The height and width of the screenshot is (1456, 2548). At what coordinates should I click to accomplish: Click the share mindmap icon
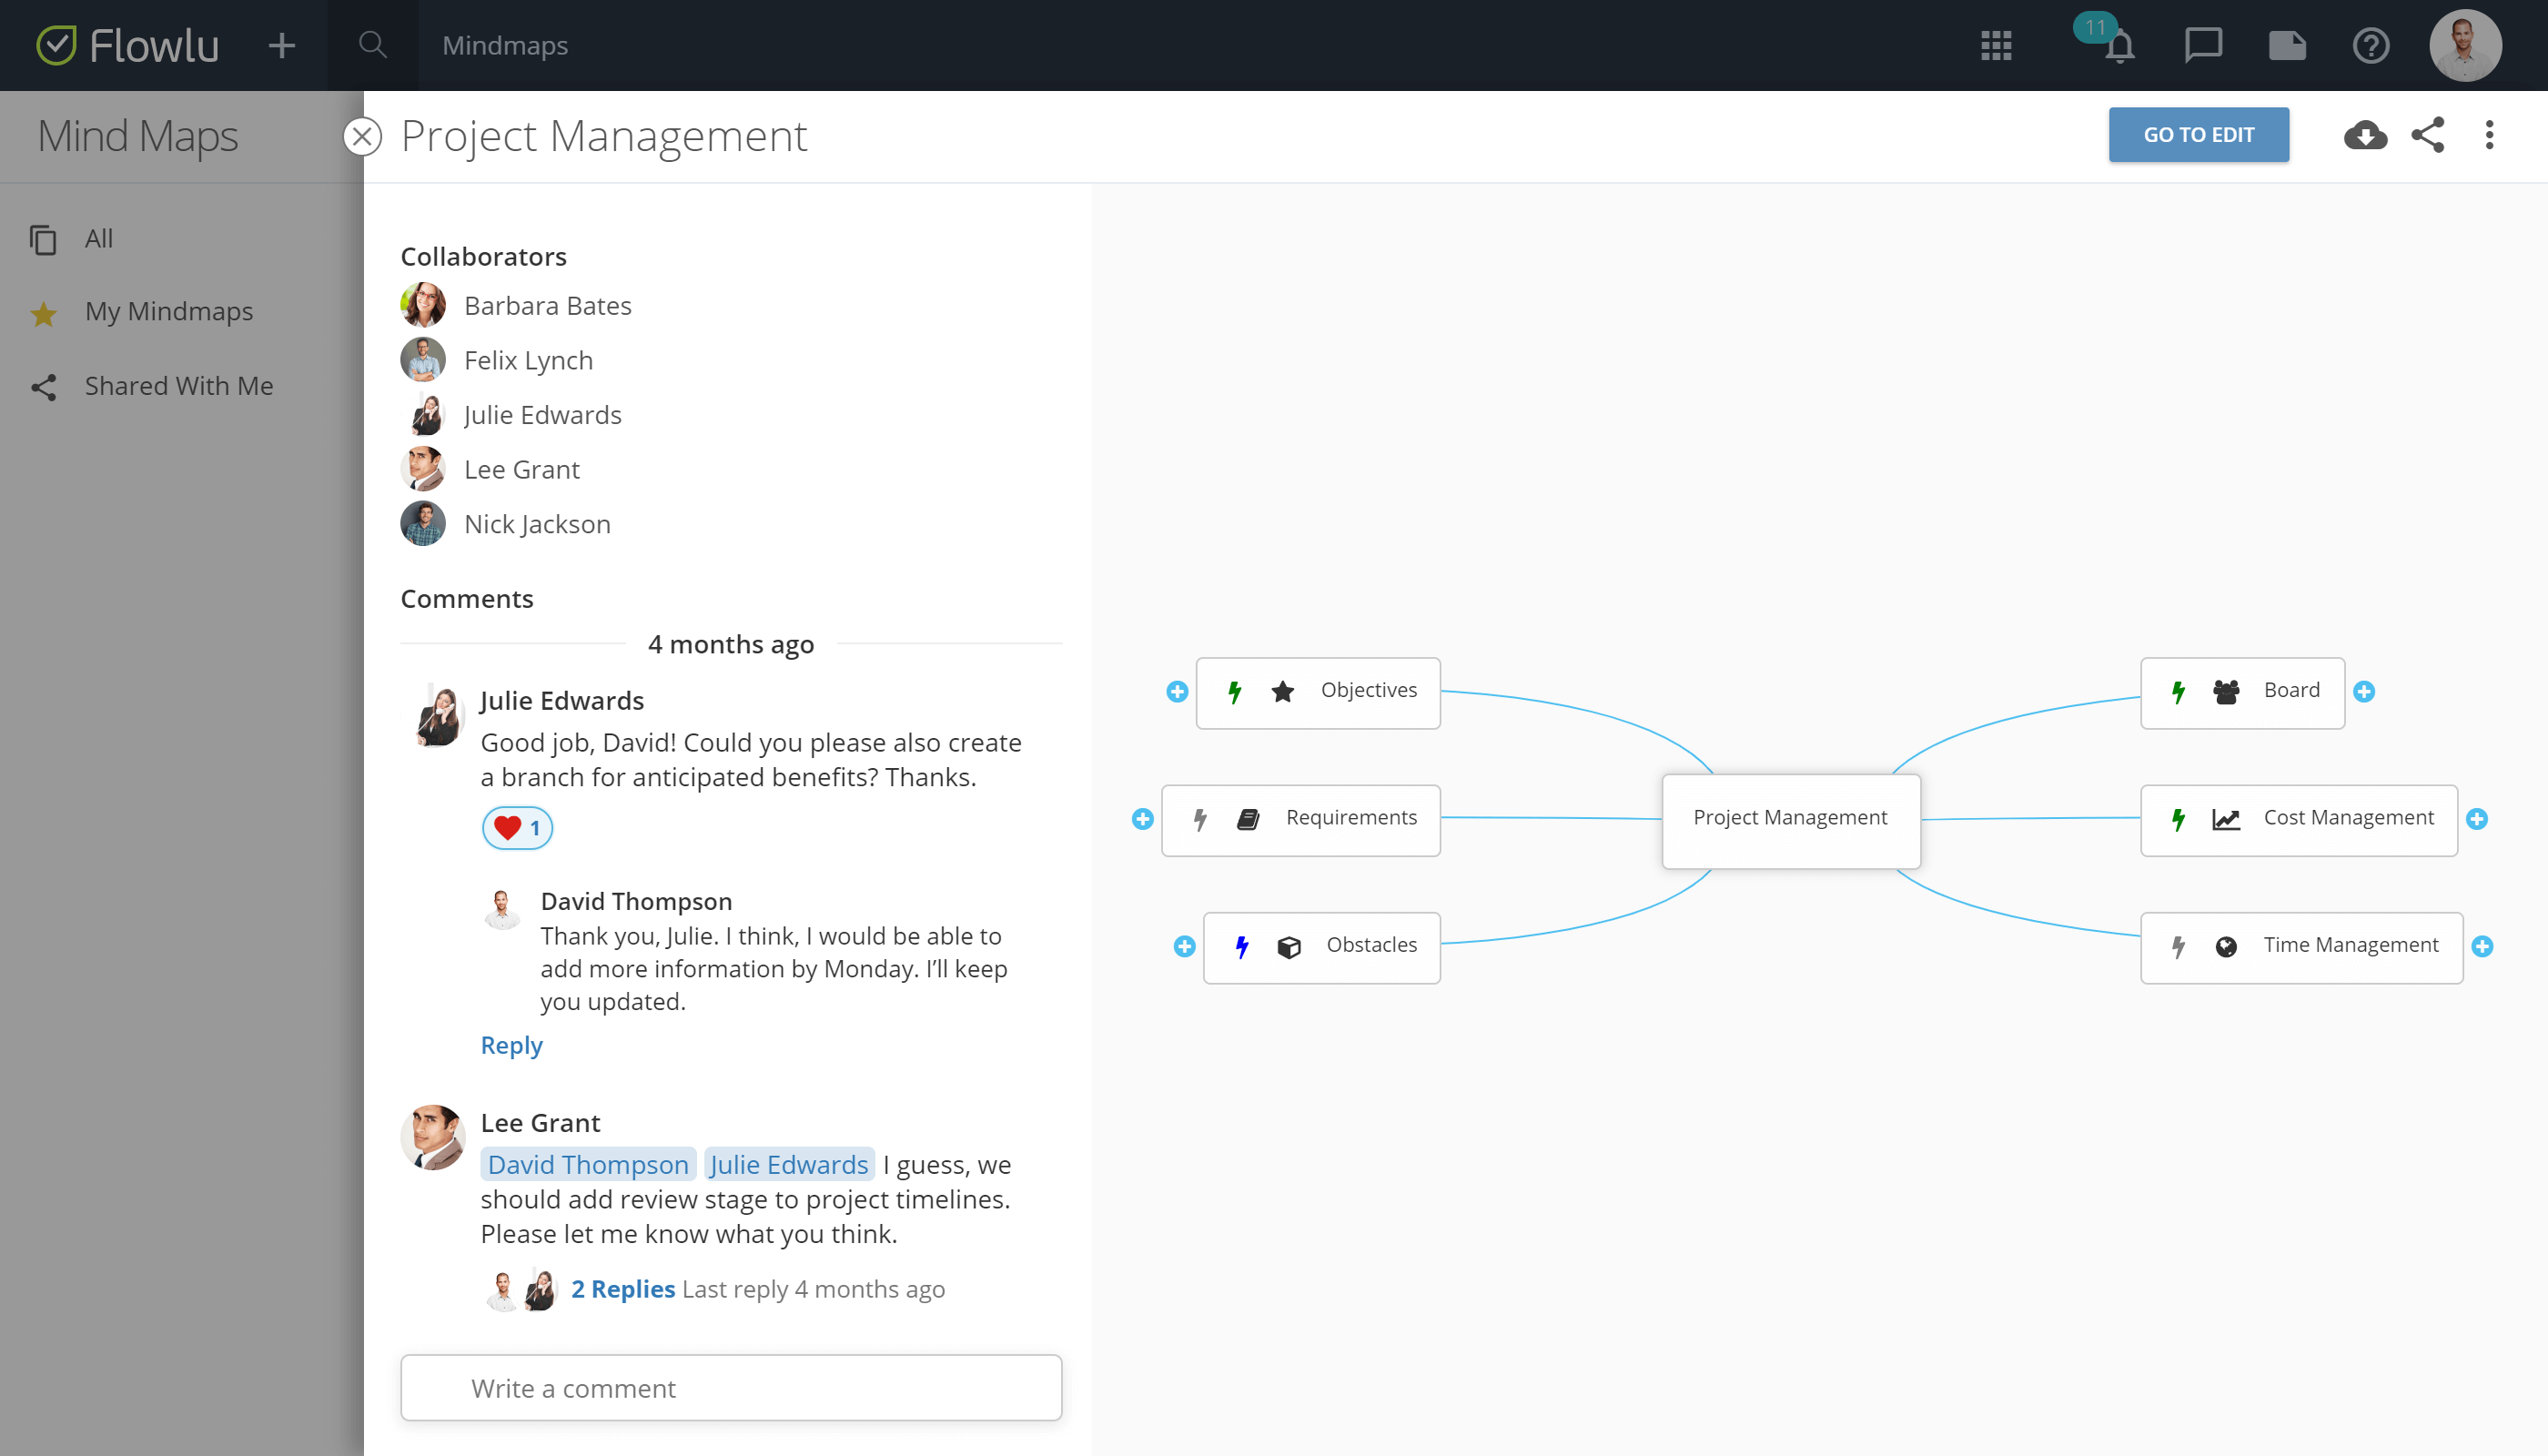[2428, 135]
